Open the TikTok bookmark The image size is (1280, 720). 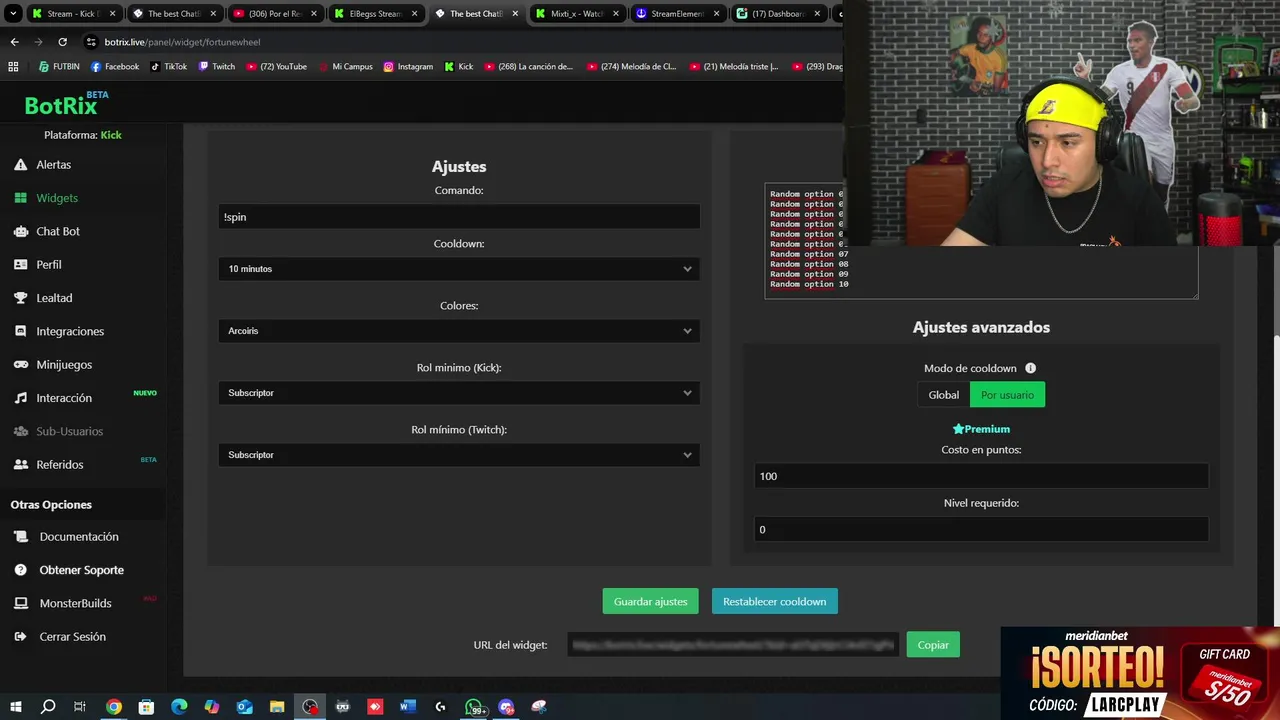[169, 67]
